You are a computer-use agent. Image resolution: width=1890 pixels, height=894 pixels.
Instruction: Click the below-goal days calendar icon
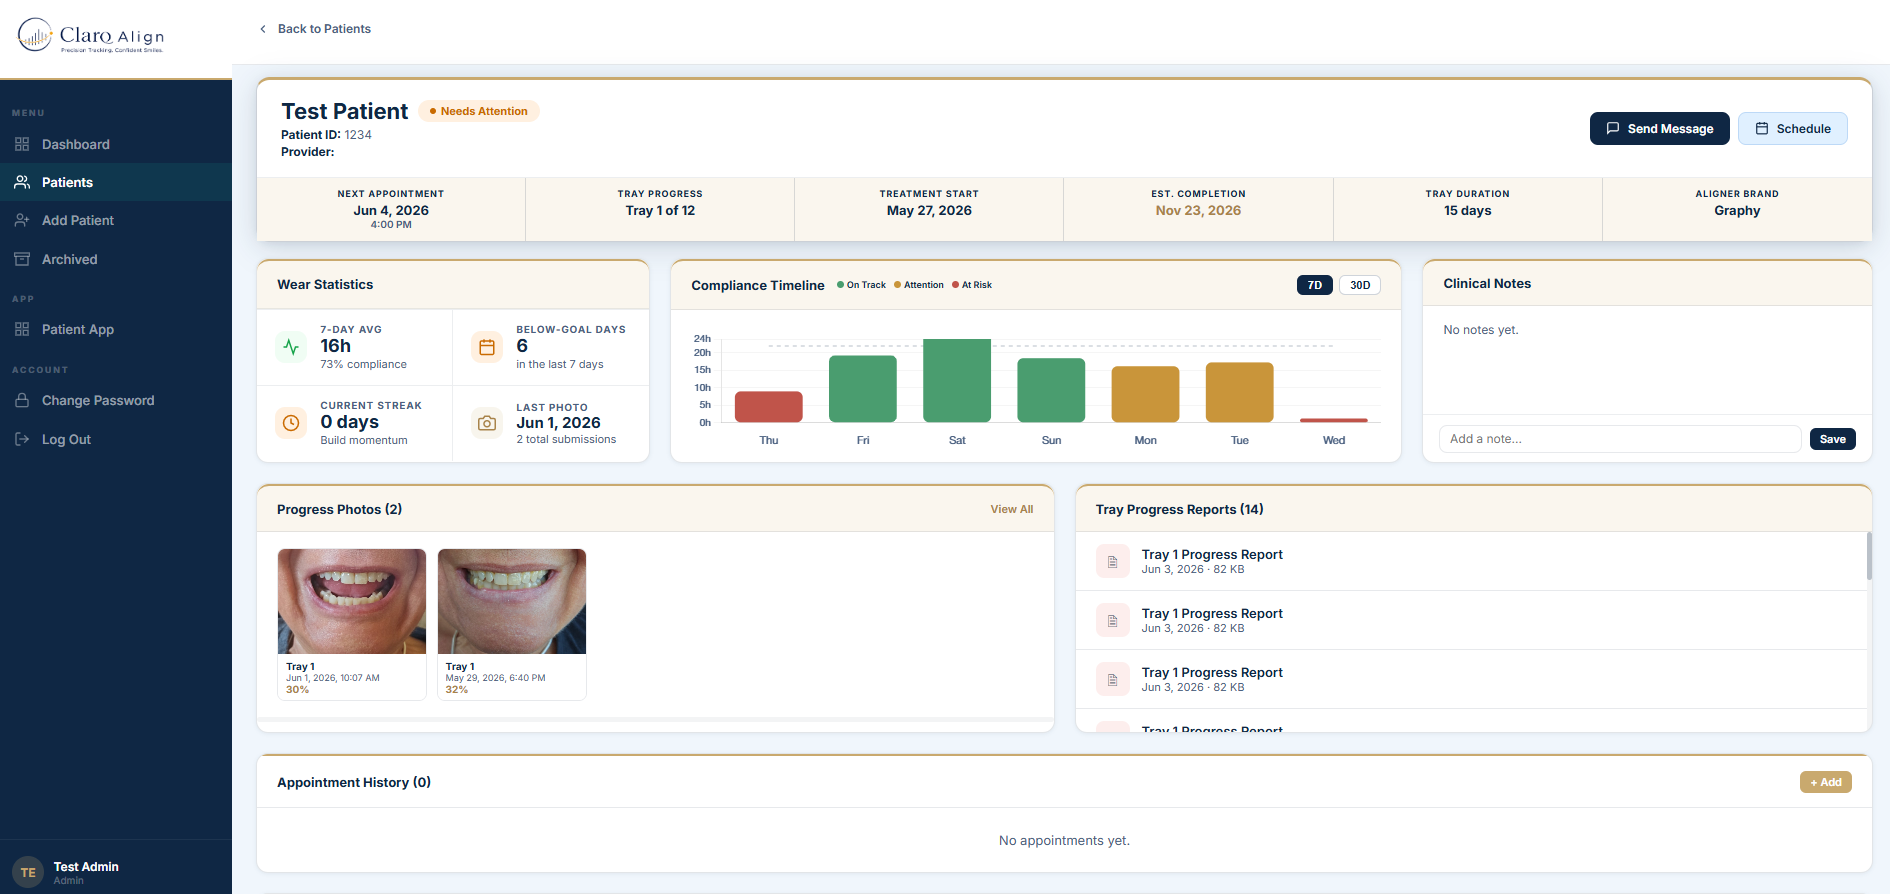click(x=487, y=347)
